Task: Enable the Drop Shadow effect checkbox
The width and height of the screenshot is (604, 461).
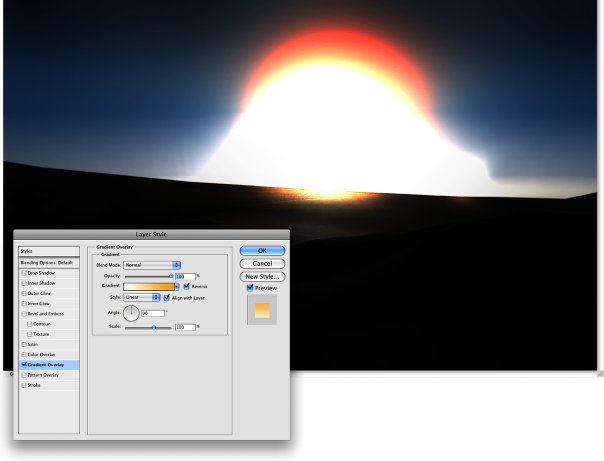Action: pos(24,273)
